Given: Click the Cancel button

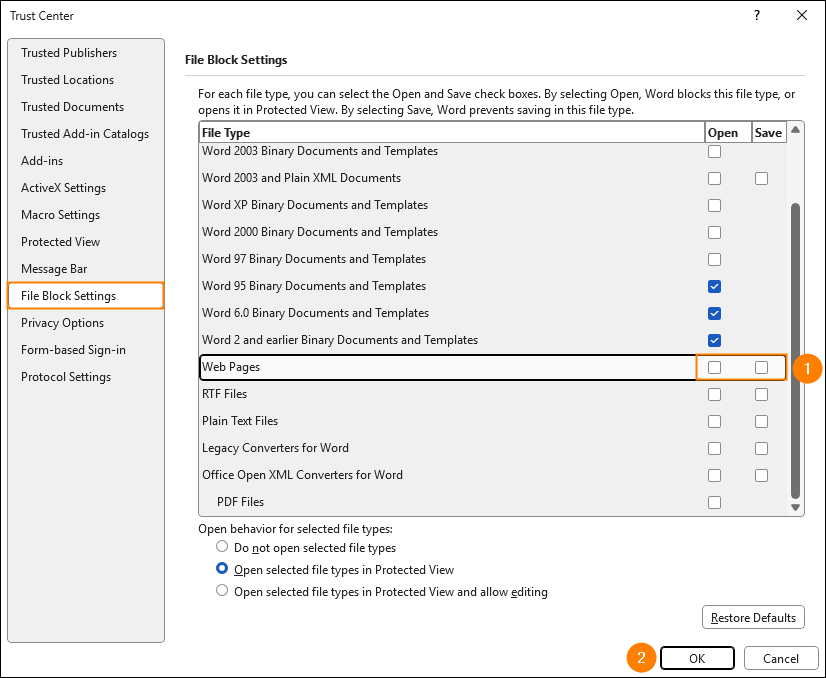Looking at the screenshot, I should [x=781, y=659].
